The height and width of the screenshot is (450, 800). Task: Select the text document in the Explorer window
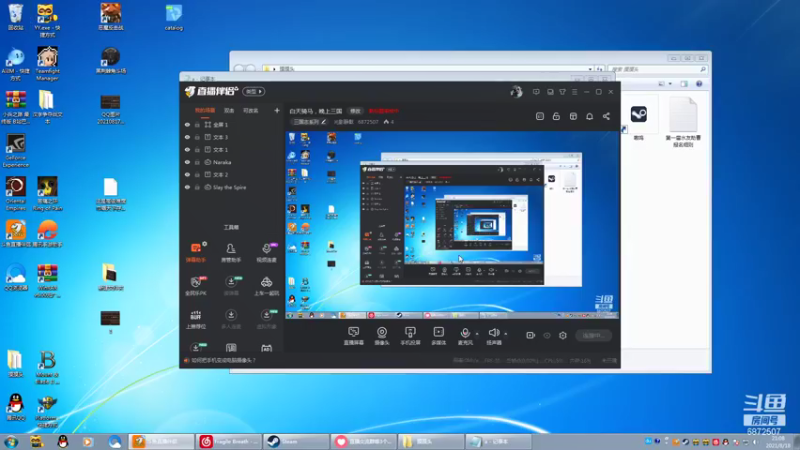click(x=683, y=122)
